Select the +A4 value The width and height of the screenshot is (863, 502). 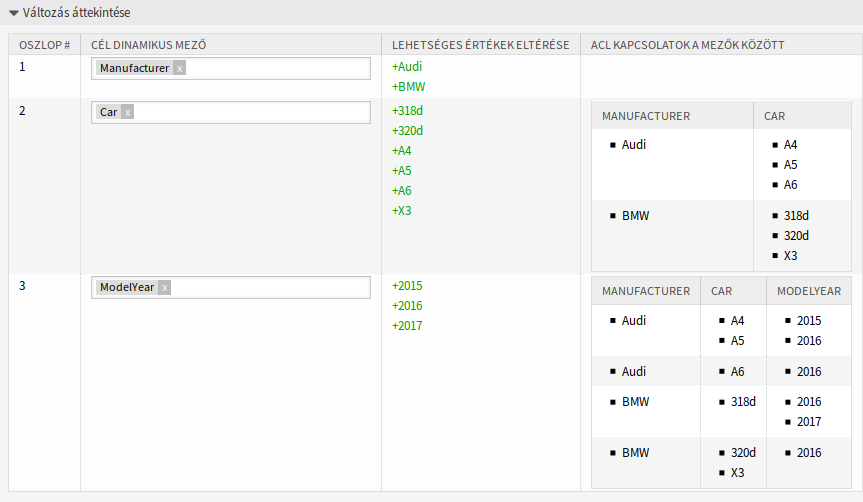click(401, 151)
